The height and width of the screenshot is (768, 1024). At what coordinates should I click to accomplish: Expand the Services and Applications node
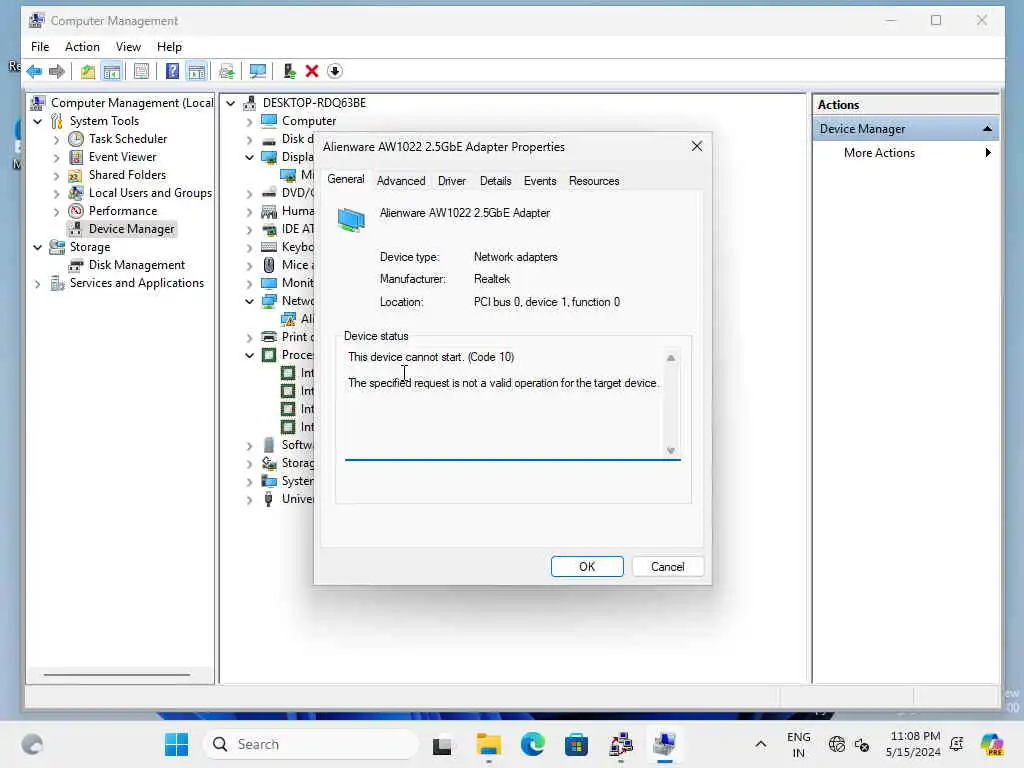(x=37, y=283)
